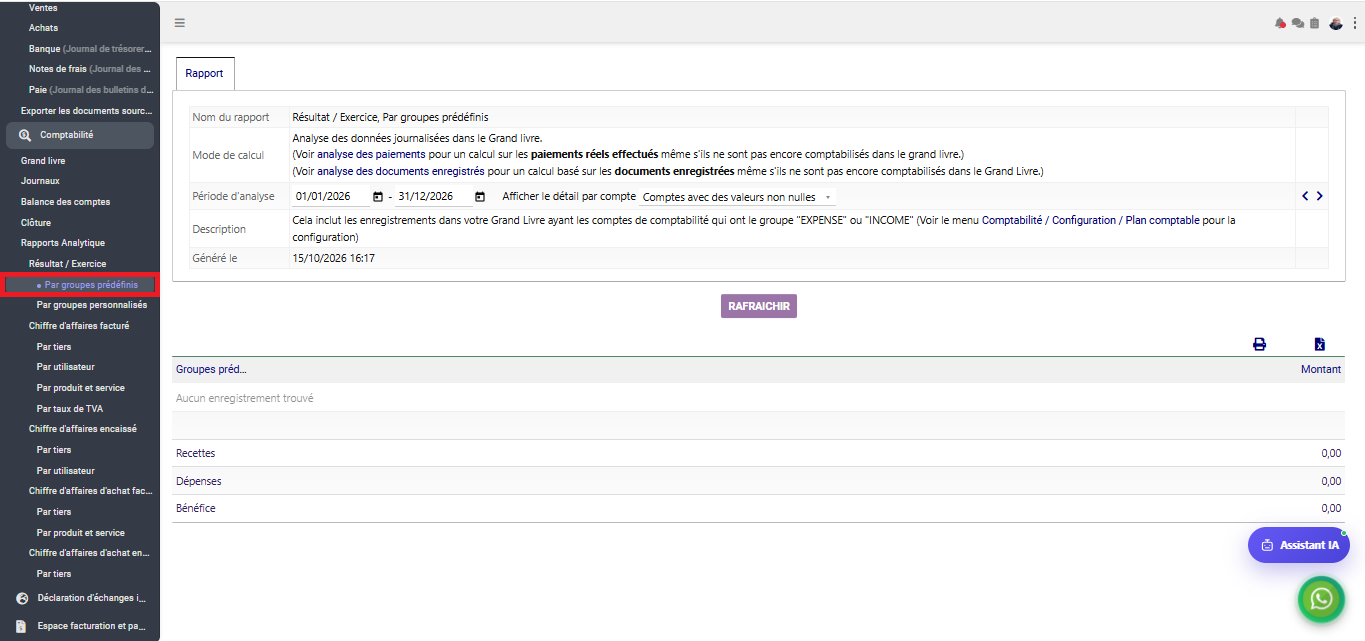1365x641 pixels.
Task: Click the Recettes amount 0,00
Action: tap(1331, 453)
